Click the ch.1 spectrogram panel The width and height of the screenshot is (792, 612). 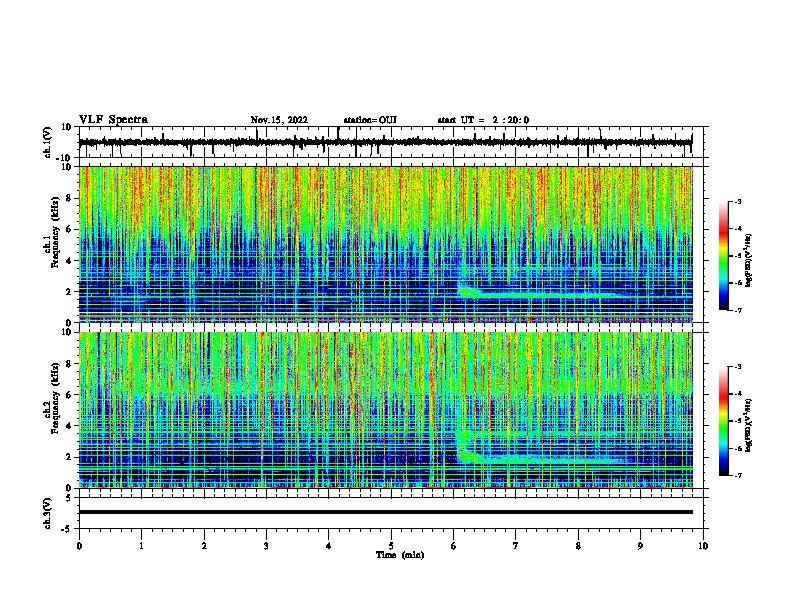pos(385,244)
